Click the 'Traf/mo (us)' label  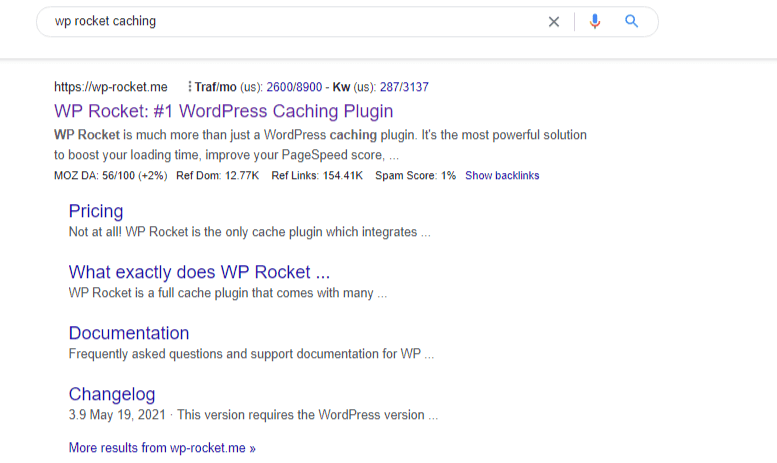(x=229, y=87)
